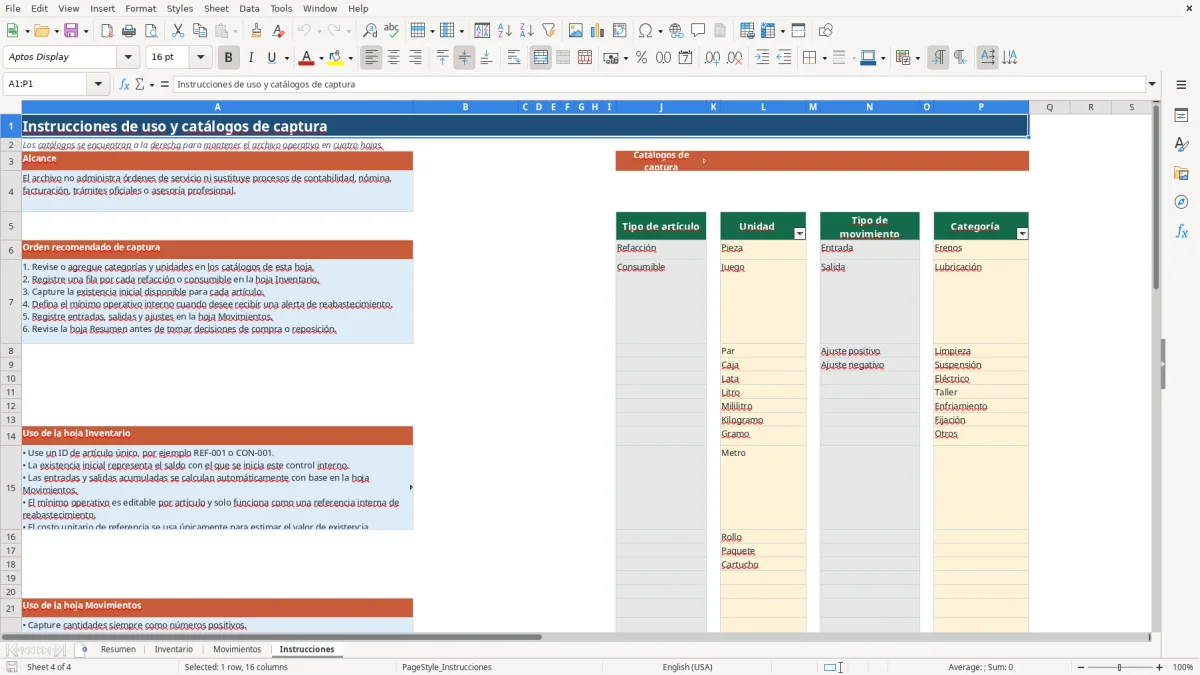The height and width of the screenshot is (675, 1200).
Task: Click the formula input line
Action: pyautogui.click(x=659, y=84)
